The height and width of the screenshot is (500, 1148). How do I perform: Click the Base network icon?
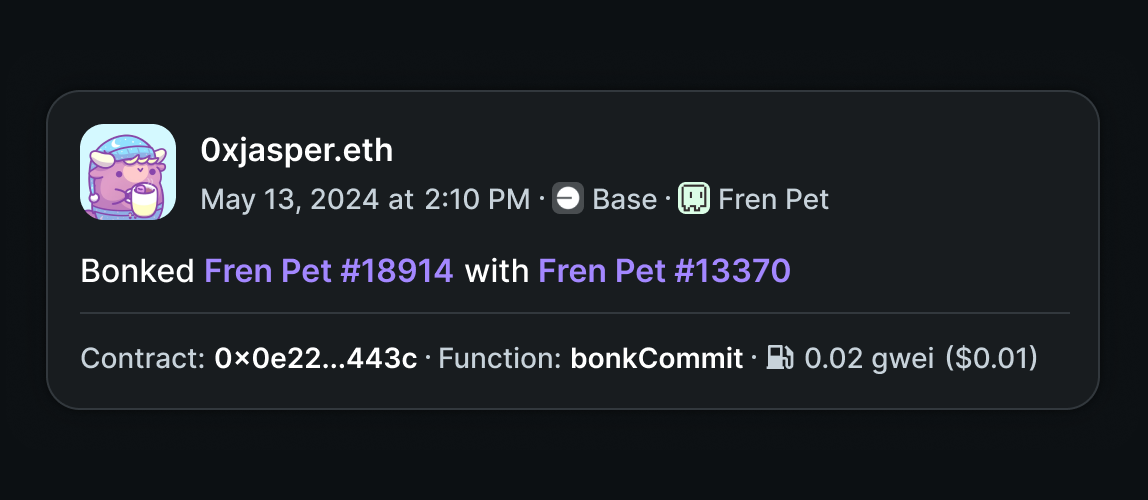[567, 198]
